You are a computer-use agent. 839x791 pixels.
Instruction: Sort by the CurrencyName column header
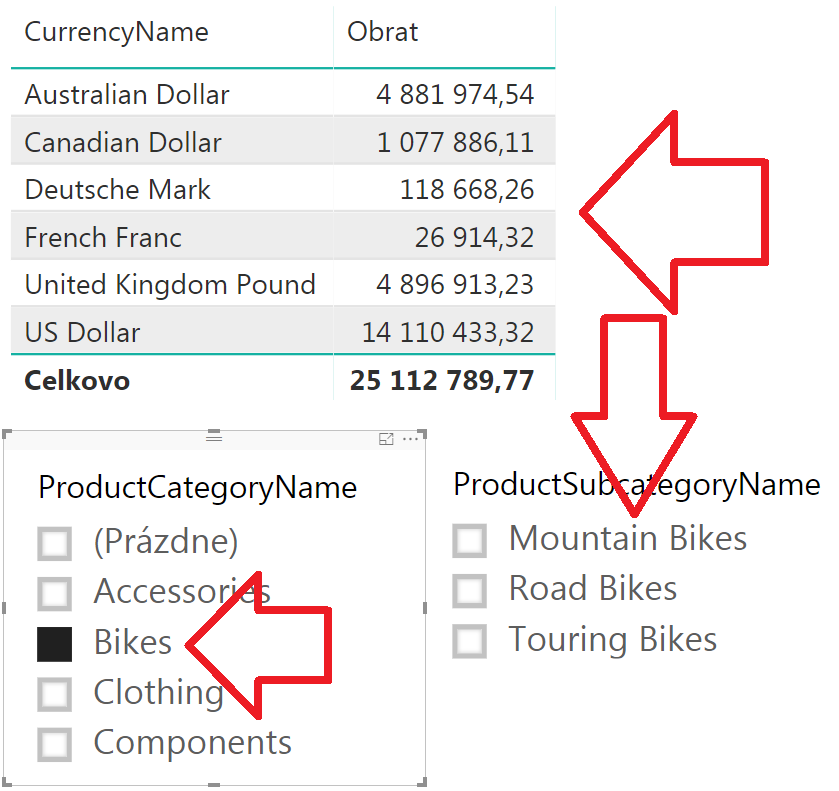pos(116,32)
